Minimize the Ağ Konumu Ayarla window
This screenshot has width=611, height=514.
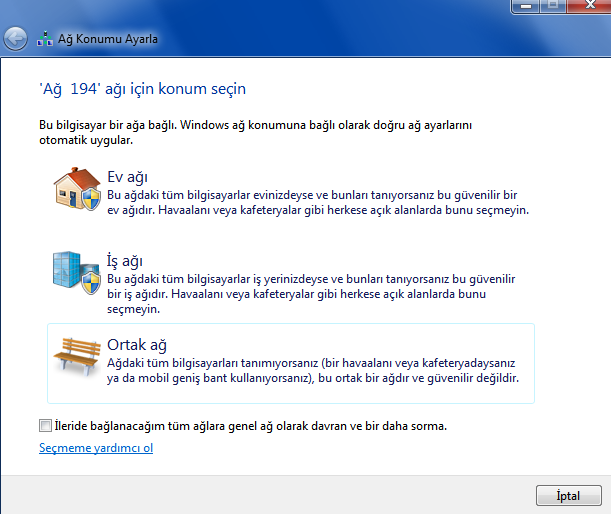(x=526, y=6)
